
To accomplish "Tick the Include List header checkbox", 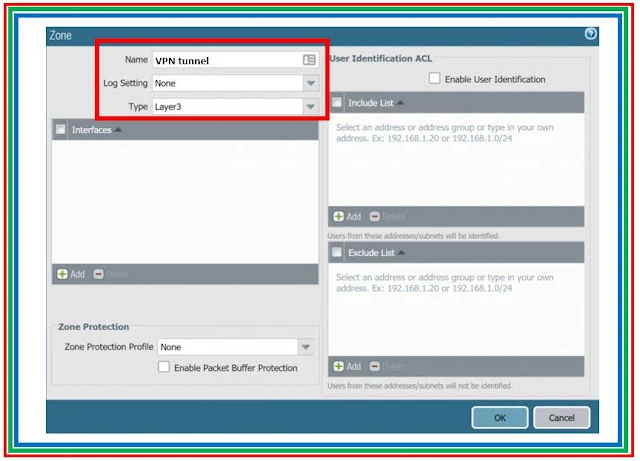I will [x=338, y=102].
